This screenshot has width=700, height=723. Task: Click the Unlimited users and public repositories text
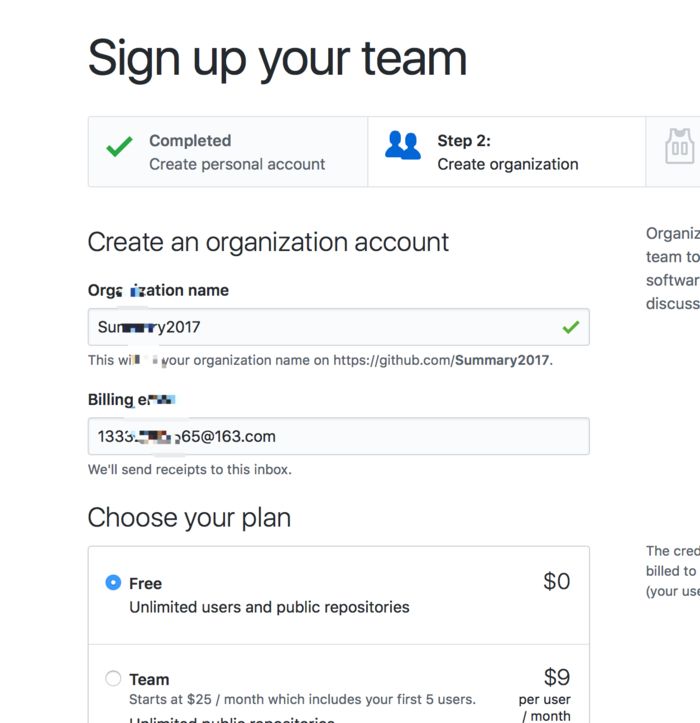(x=269, y=606)
